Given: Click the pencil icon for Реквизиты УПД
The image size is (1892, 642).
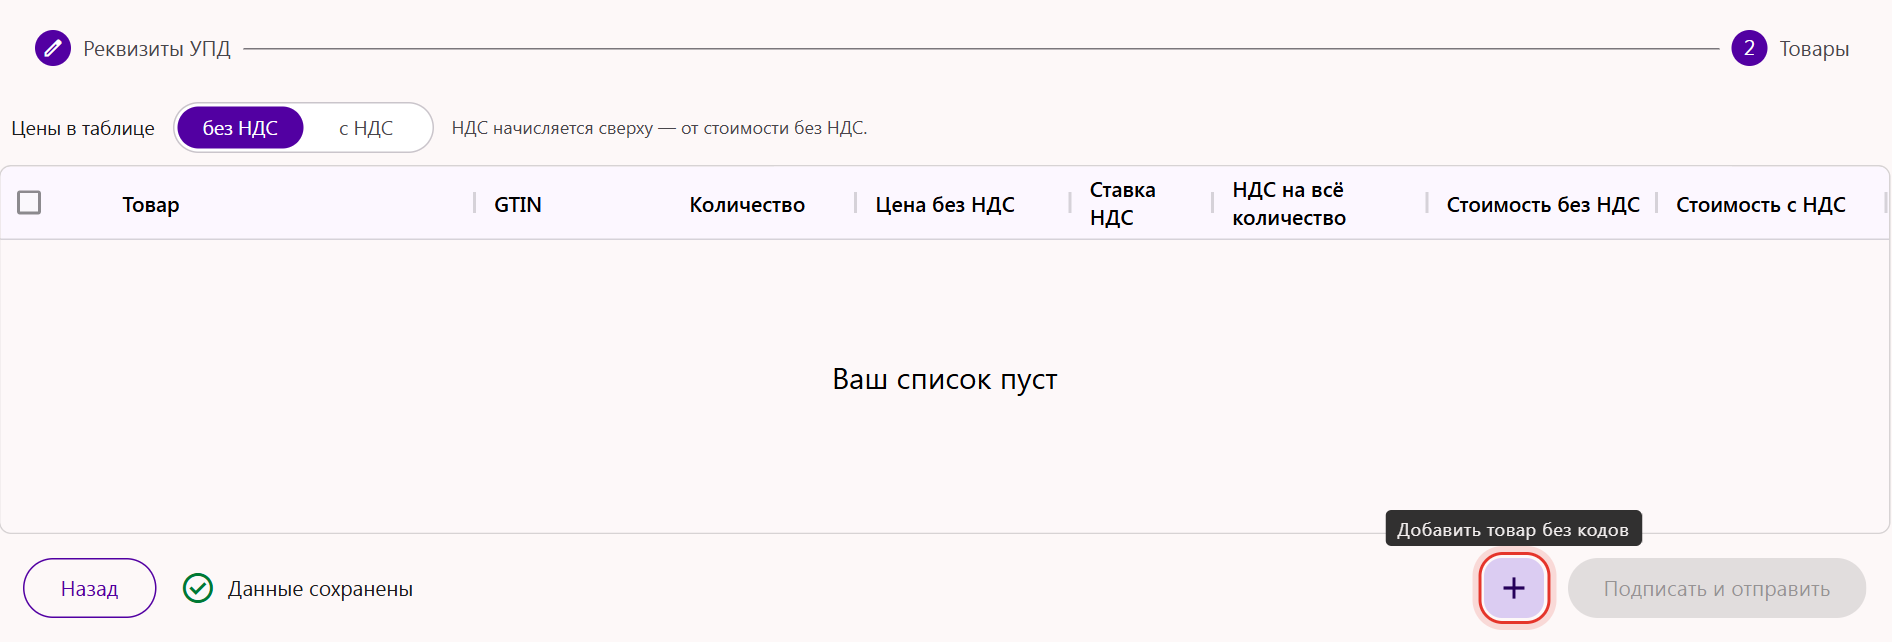Looking at the screenshot, I should point(53,48).
